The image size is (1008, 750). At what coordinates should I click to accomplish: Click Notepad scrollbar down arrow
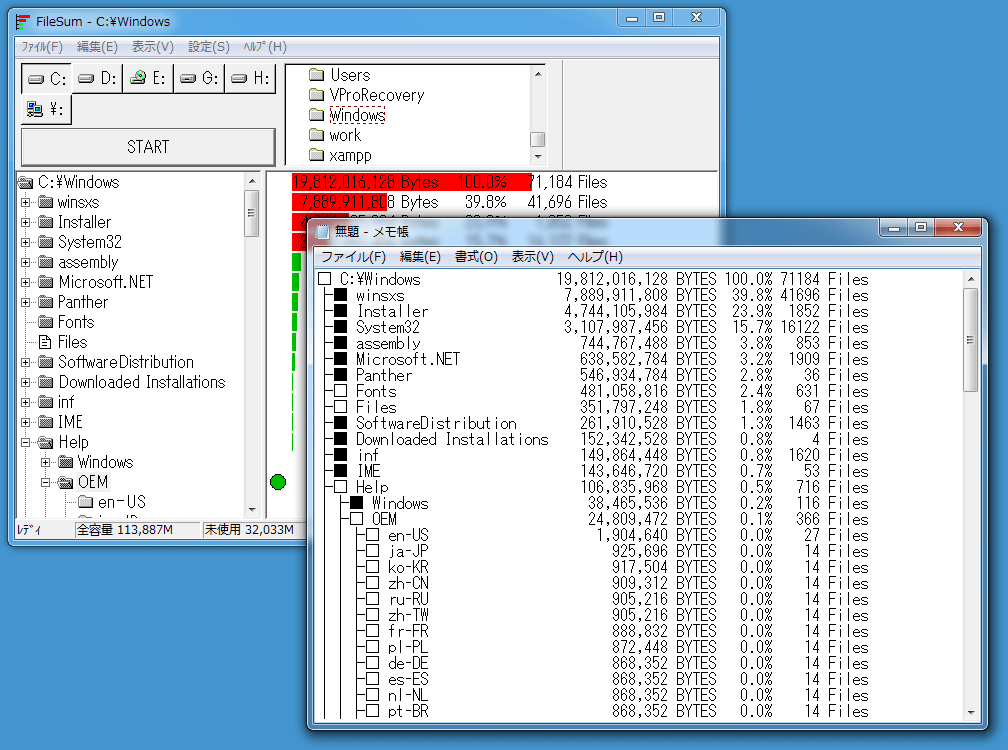click(971, 713)
